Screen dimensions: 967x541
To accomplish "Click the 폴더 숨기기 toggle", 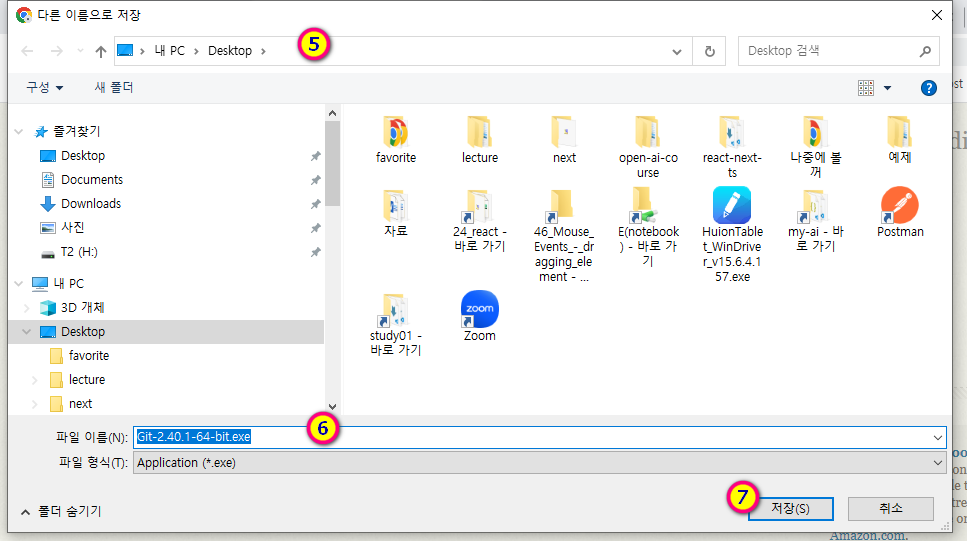I will click(x=61, y=511).
